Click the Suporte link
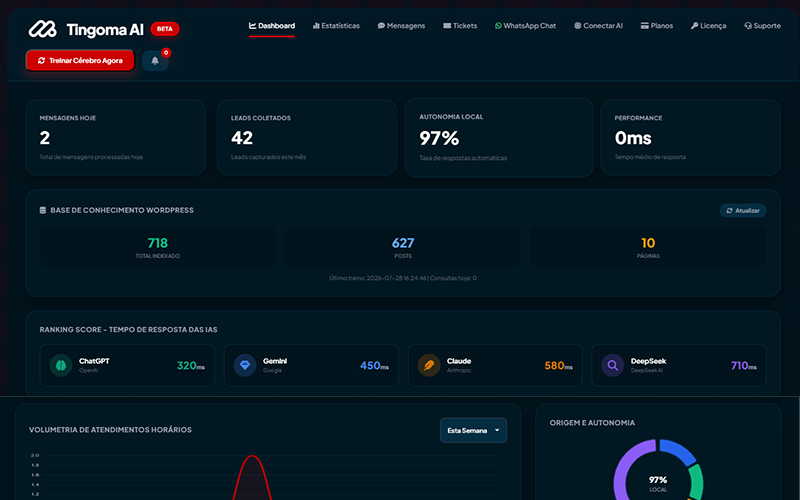This screenshot has width=800, height=500. 762,26
